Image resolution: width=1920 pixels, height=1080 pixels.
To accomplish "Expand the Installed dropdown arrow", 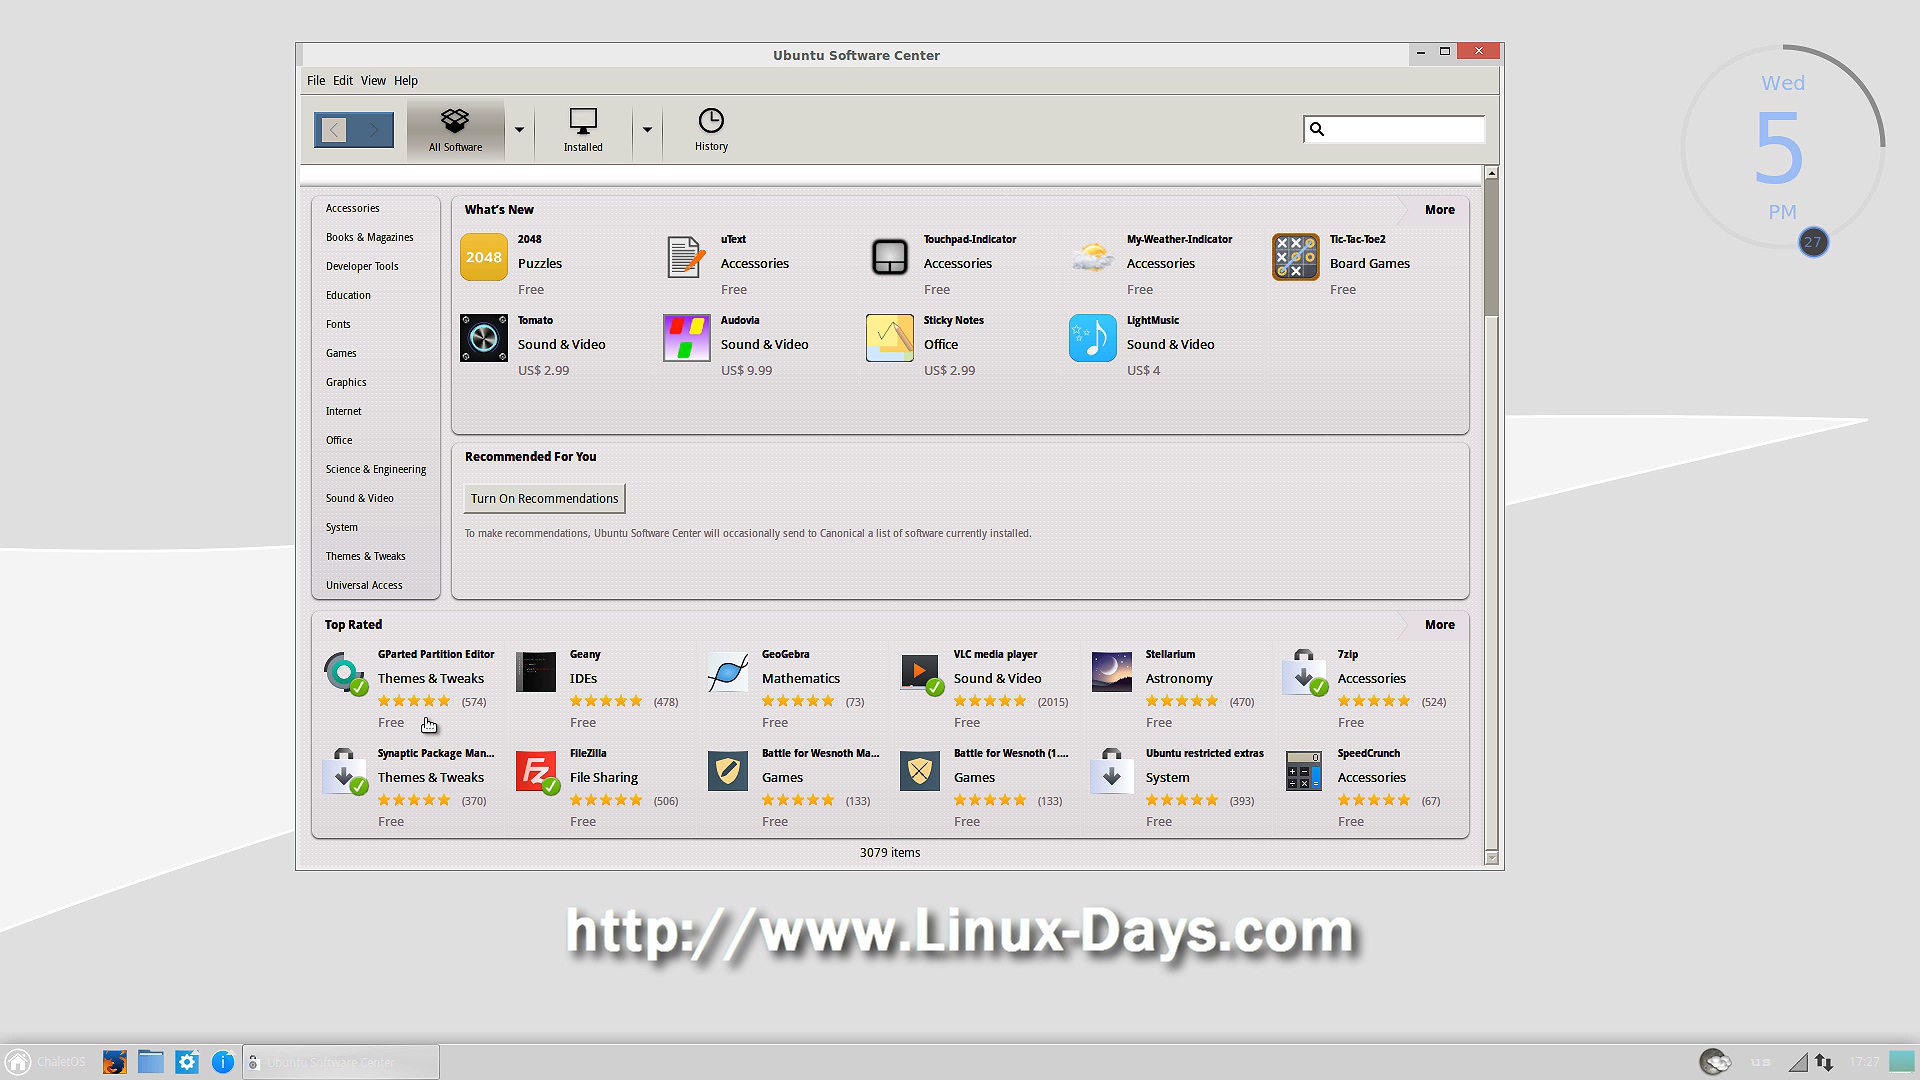I will [647, 130].
